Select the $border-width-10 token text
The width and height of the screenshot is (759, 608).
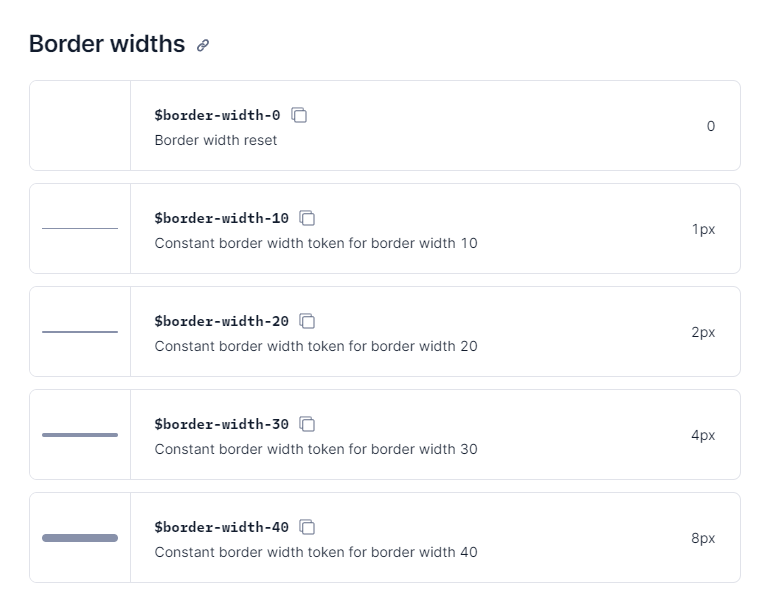coord(222,218)
